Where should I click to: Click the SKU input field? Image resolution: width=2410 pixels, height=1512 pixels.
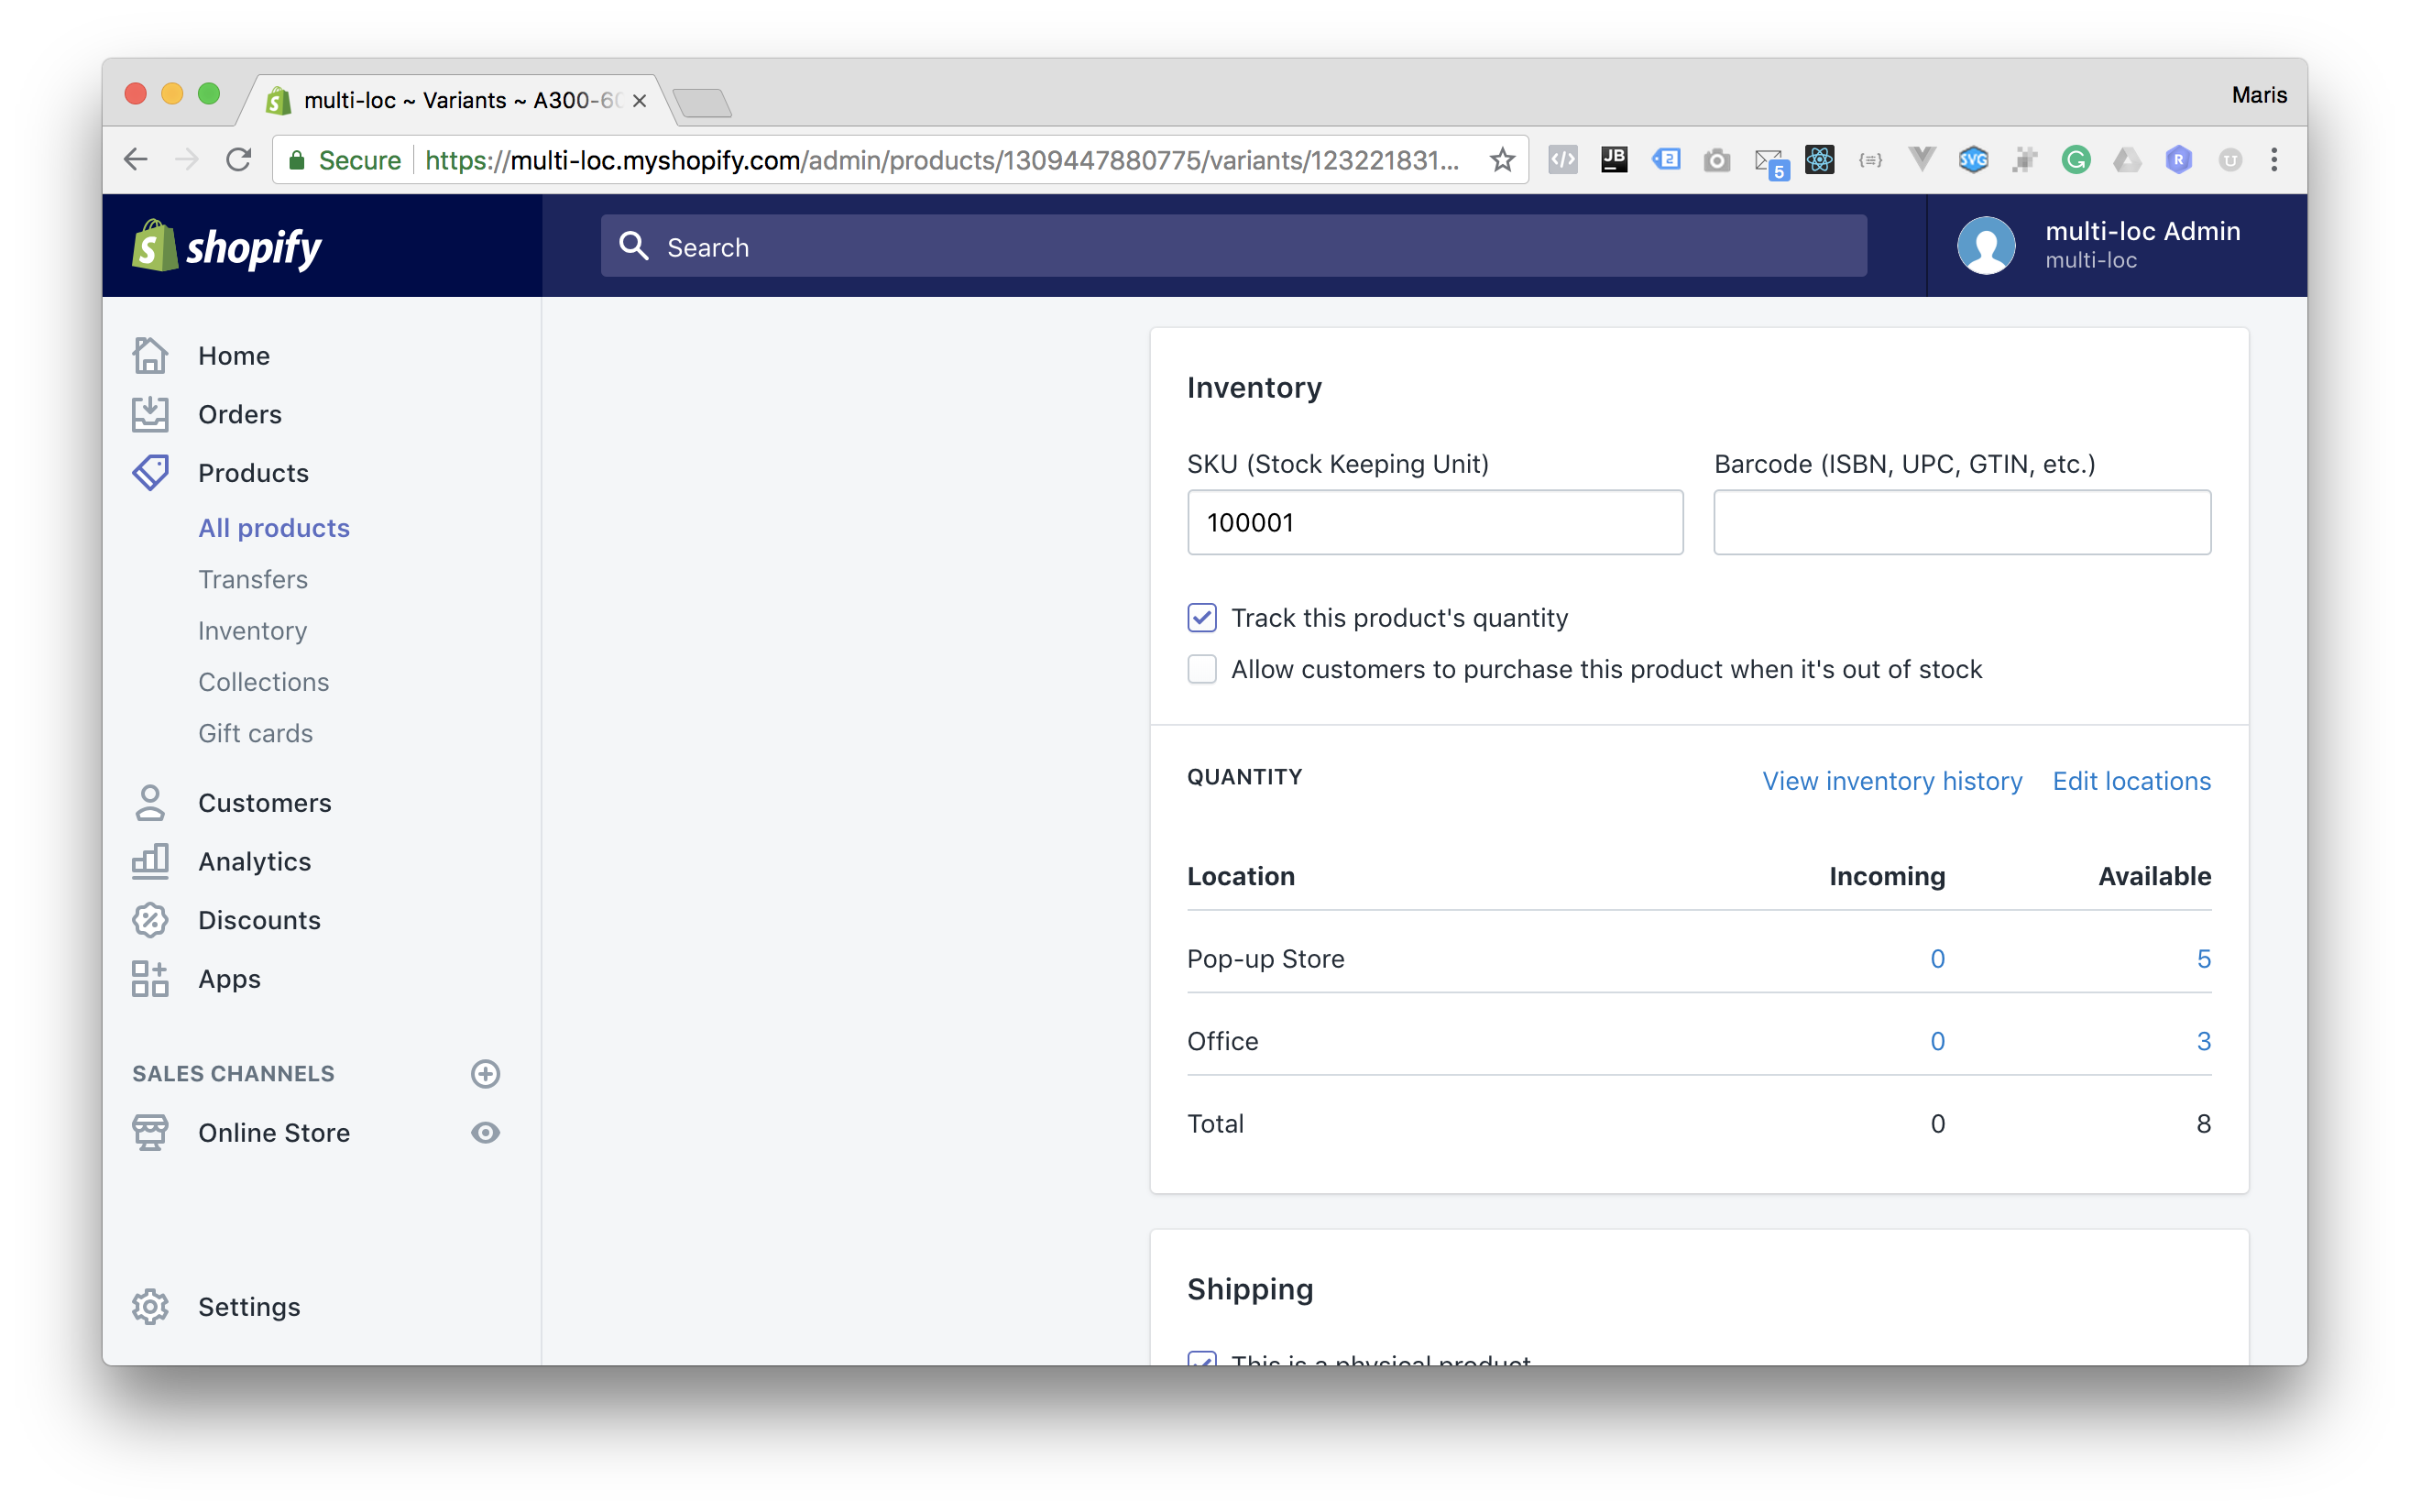[1434, 522]
